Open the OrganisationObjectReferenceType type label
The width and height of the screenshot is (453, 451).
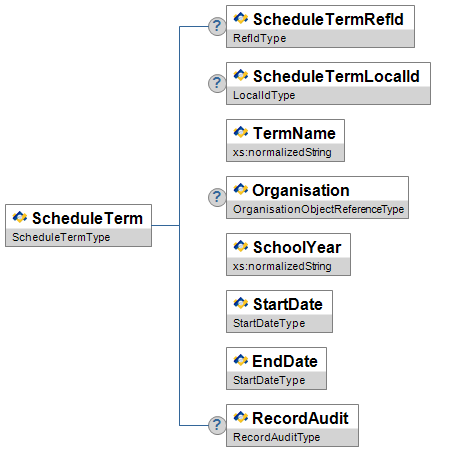coord(318,209)
